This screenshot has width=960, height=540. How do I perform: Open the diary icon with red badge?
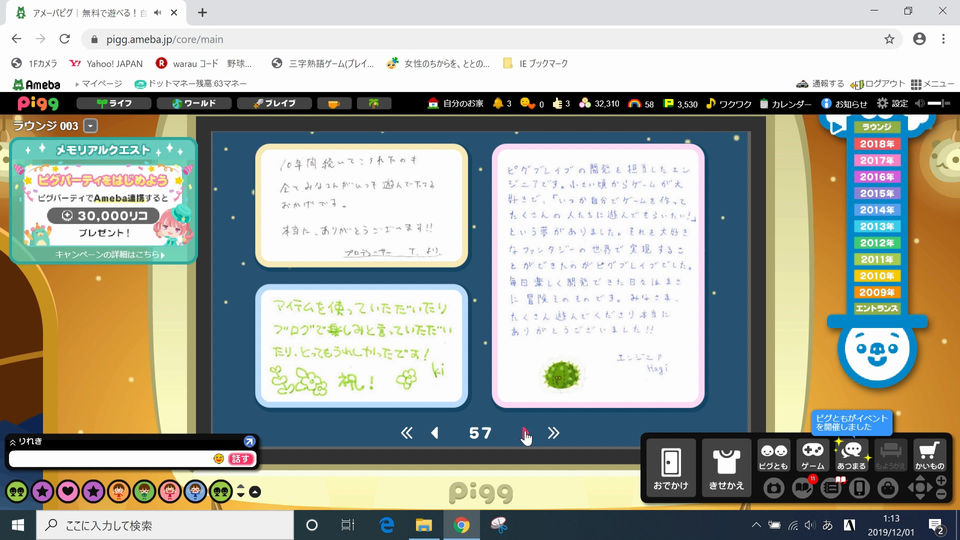point(803,488)
